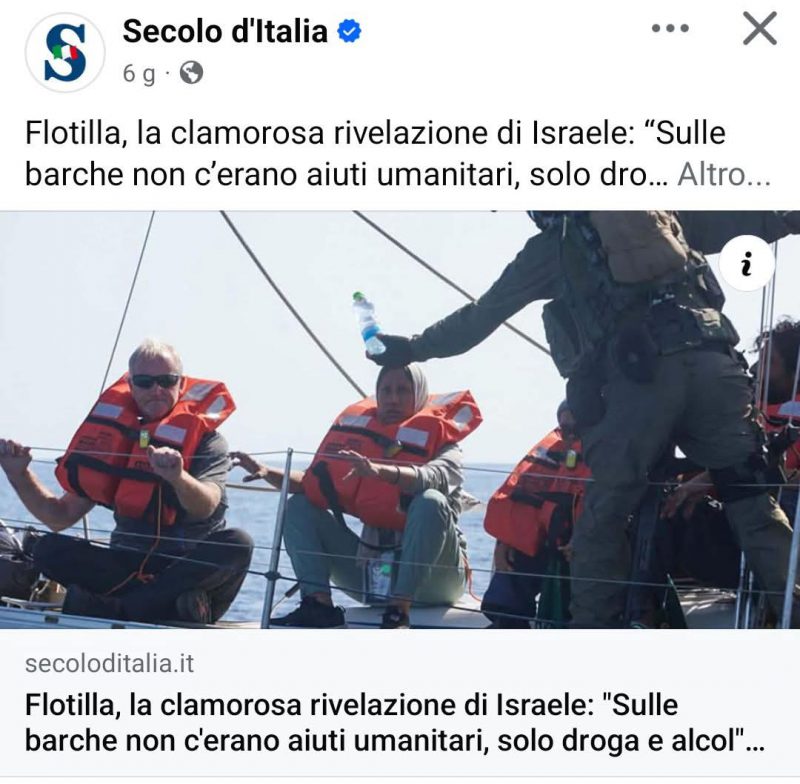The width and height of the screenshot is (800, 784).
Task: Open the Secolo d'Italia profile avatar
Action: (65, 53)
